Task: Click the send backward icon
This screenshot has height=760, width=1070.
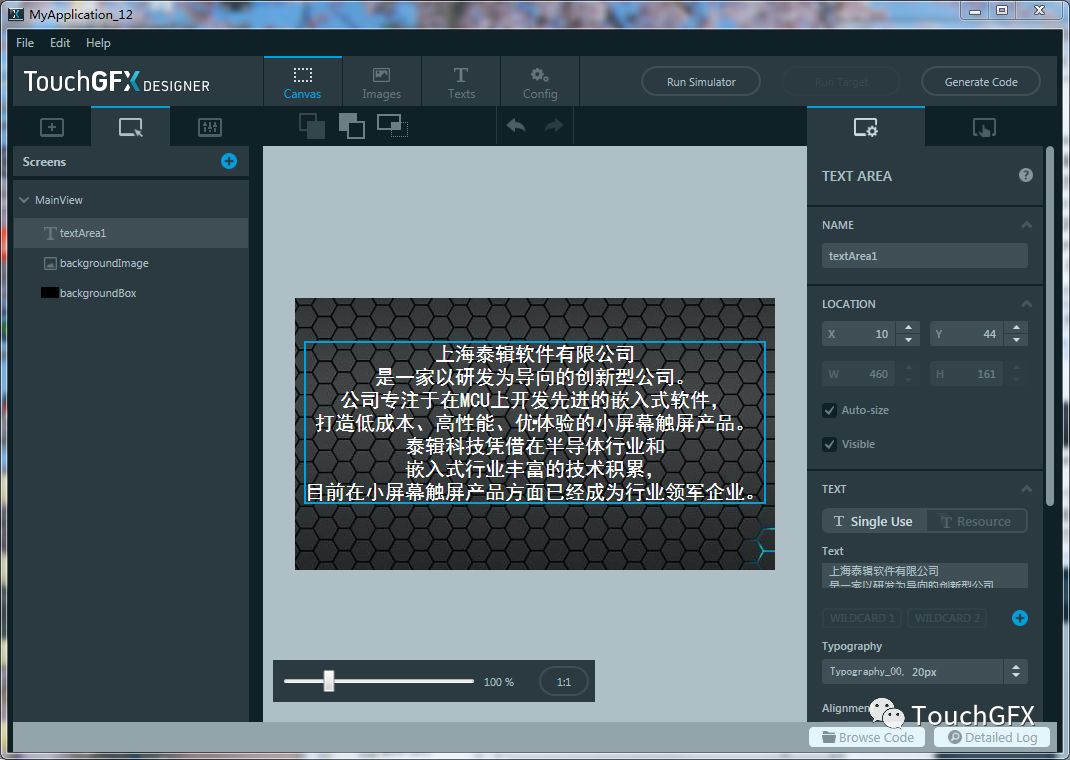Action: coord(312,126)
